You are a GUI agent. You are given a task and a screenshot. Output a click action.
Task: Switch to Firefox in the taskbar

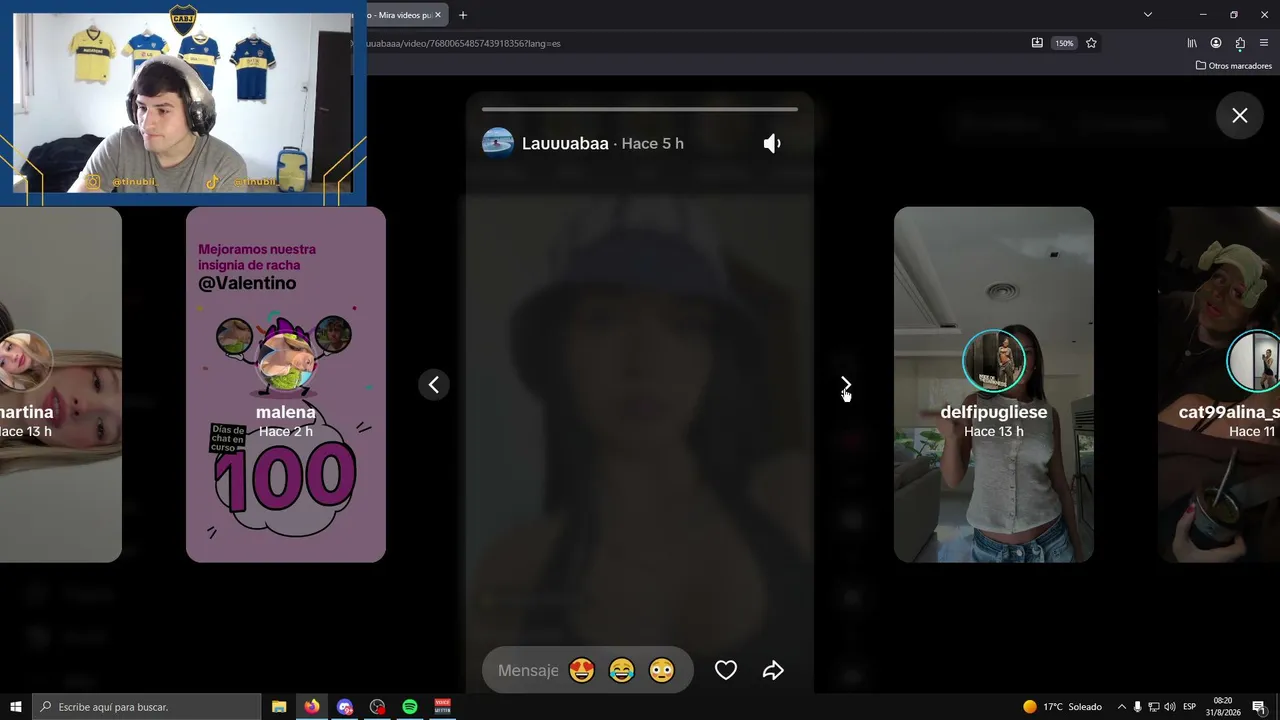pyautogui.click(x=312, y=707)
